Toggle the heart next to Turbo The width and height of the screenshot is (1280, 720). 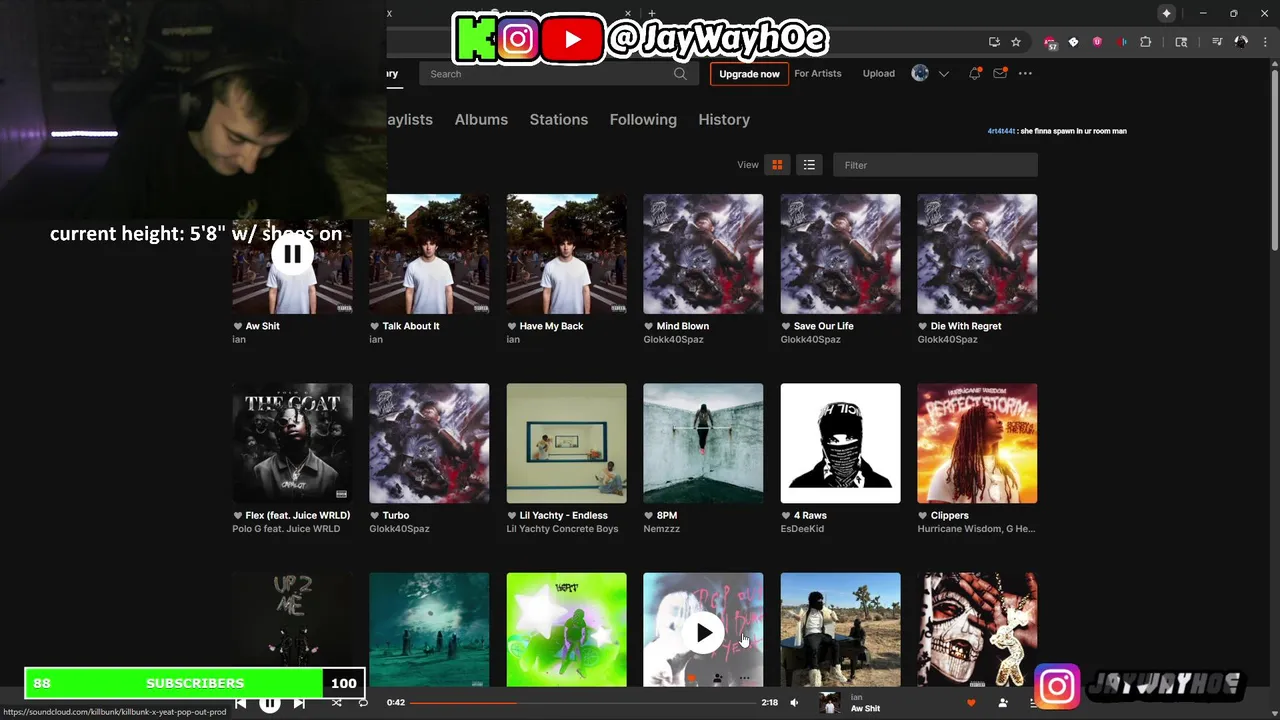tap(374, 515)
